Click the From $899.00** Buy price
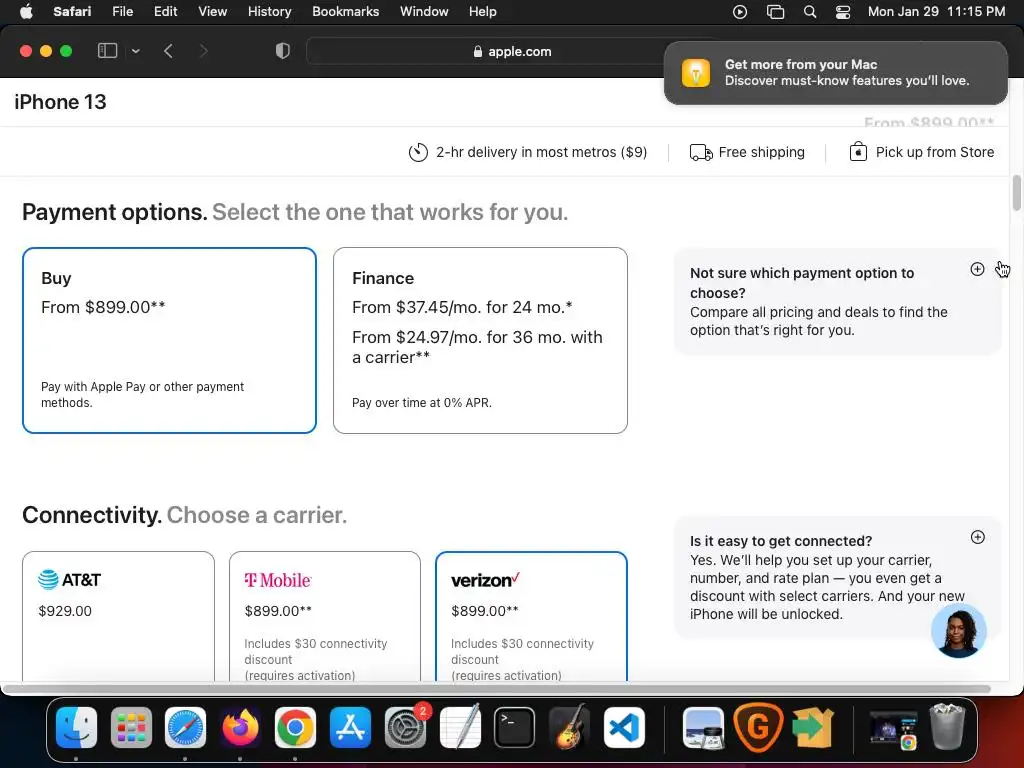This screenshot has width=1024, height=768. 103,307
